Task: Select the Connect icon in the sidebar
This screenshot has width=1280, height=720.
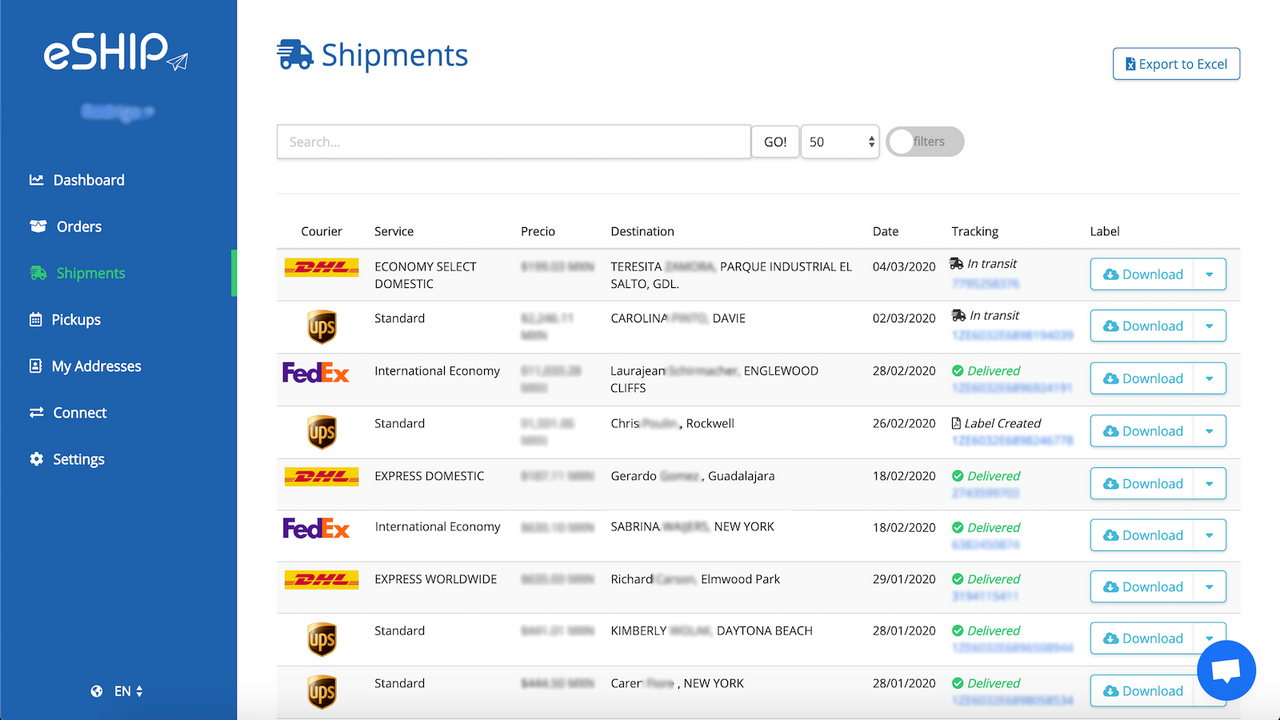Action: [x=34, y=412]
